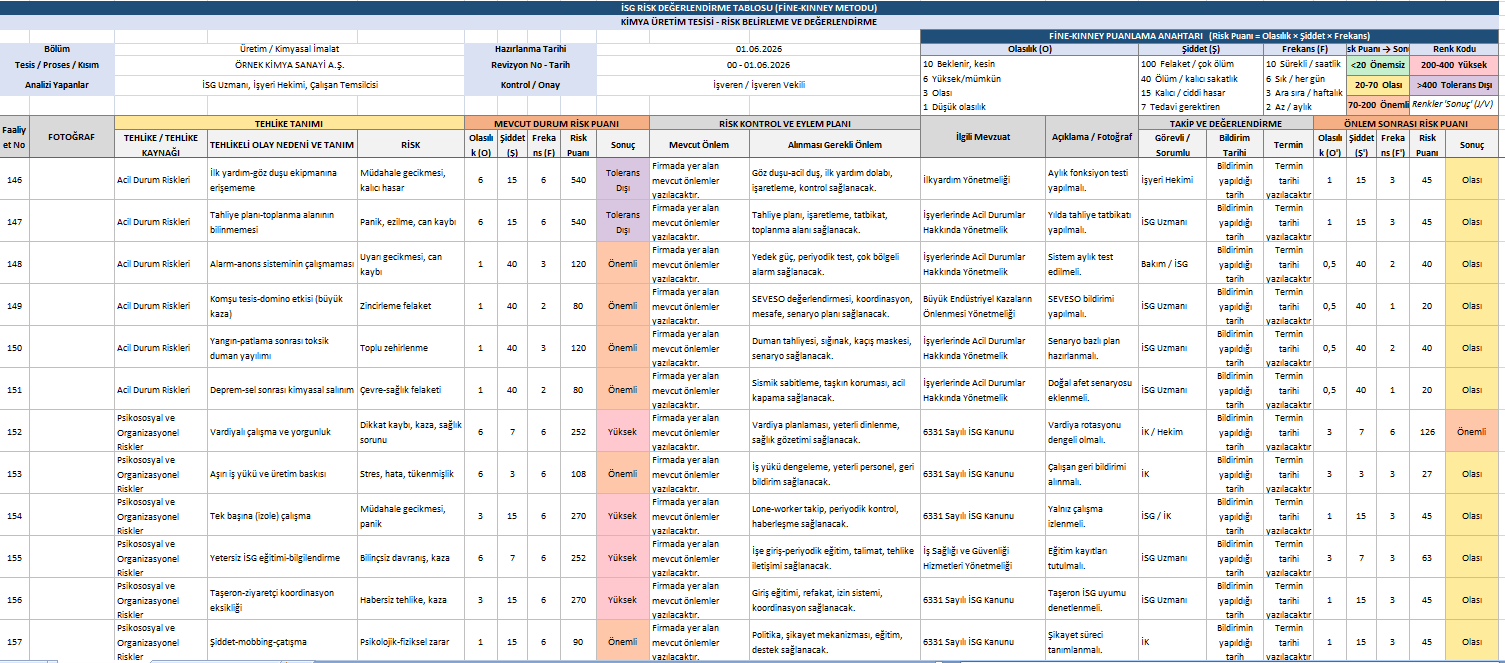Click 'Taşeron-ziyaretçi koordinasyon eksikliği' cell

point(281,600)
